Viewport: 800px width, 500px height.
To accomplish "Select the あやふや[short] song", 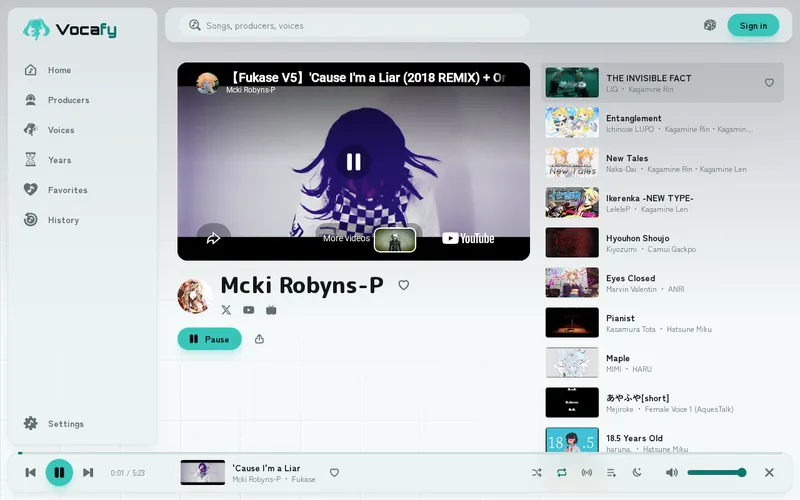I will click(x=662, y=403).
